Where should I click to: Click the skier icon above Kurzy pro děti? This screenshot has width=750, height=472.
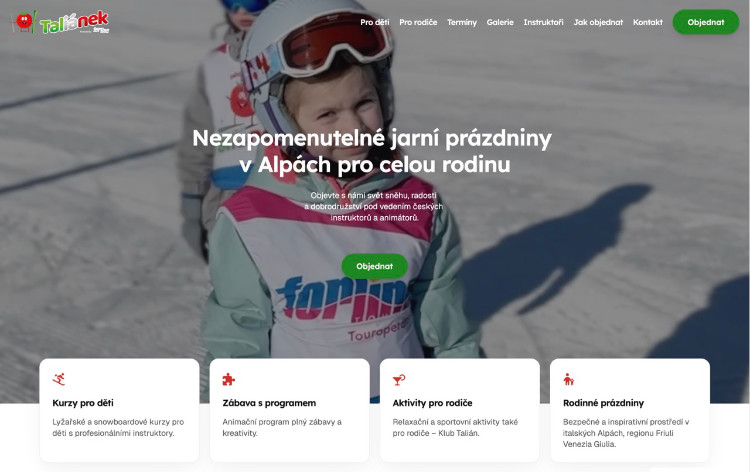click(59, 379)
